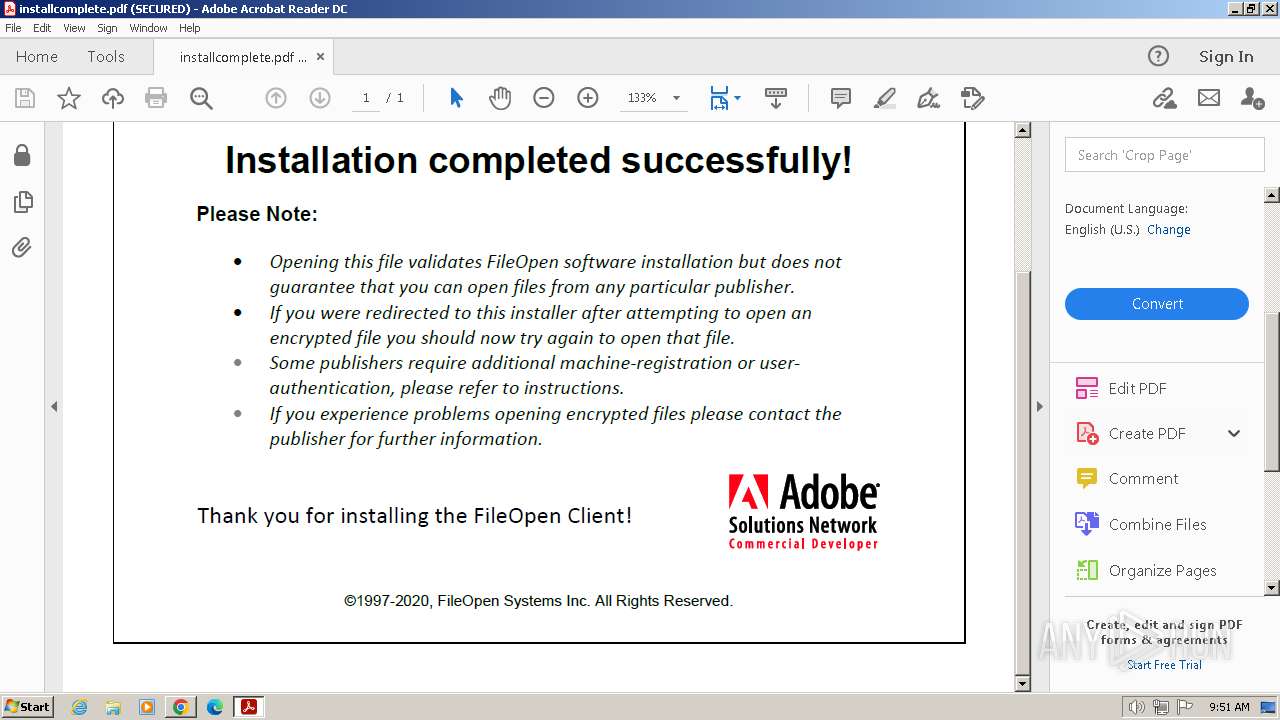This screenshot has height=720, width=1280.
Task: Open File Explorer from the taskbar
Action: tap(113, 707)
